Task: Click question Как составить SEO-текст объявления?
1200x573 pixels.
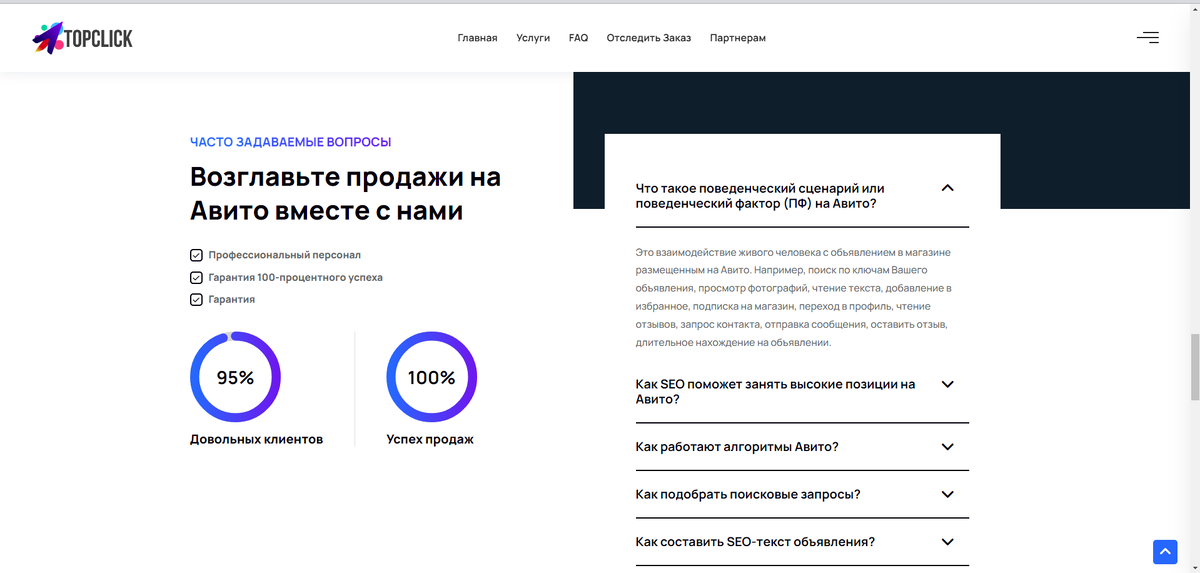Action: point(755,542)
